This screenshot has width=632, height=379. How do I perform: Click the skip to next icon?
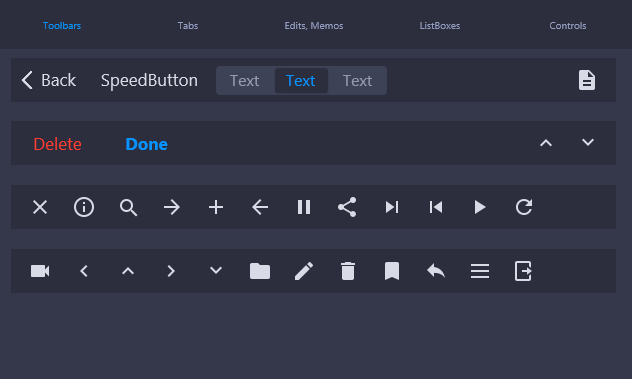tap(392, 207)
